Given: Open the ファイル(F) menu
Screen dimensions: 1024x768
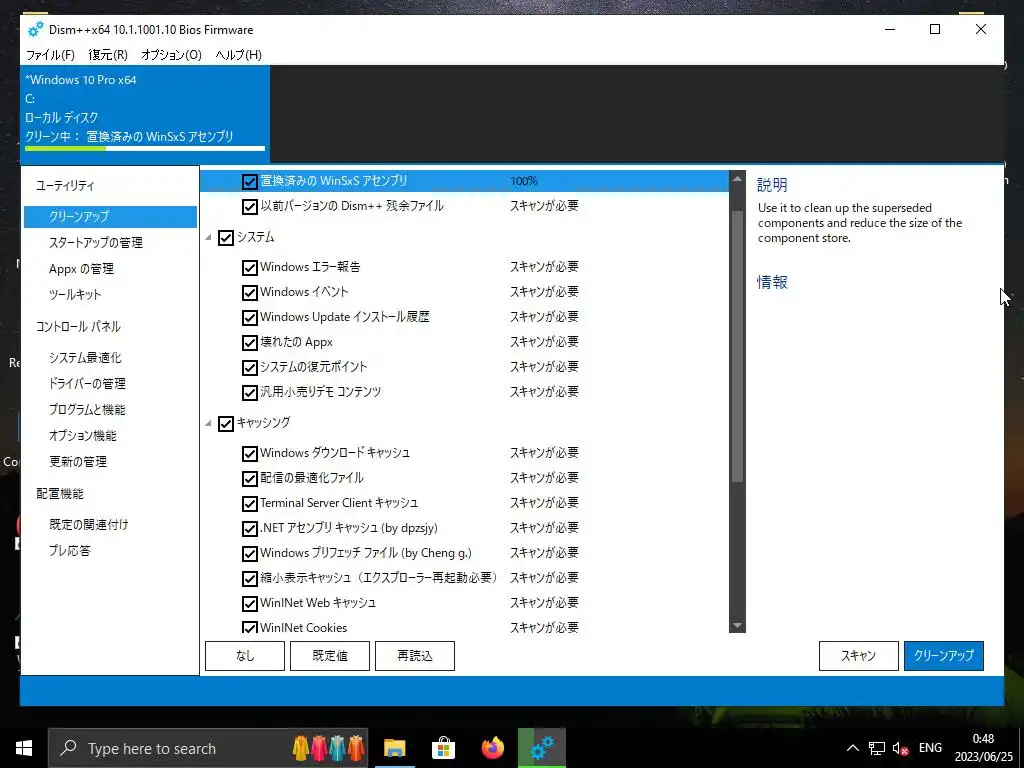Looking at the screenshot, I should pos(50,55).
